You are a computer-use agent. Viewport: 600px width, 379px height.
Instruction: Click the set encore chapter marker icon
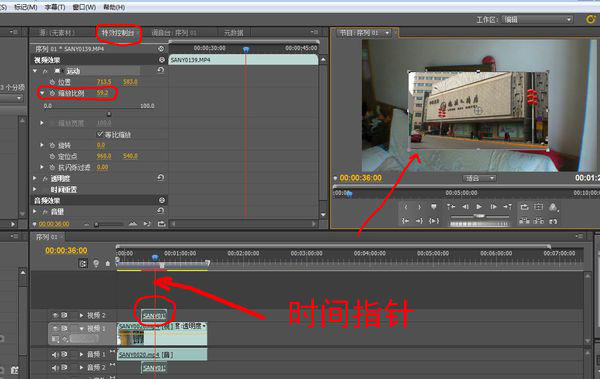point(96,263)
